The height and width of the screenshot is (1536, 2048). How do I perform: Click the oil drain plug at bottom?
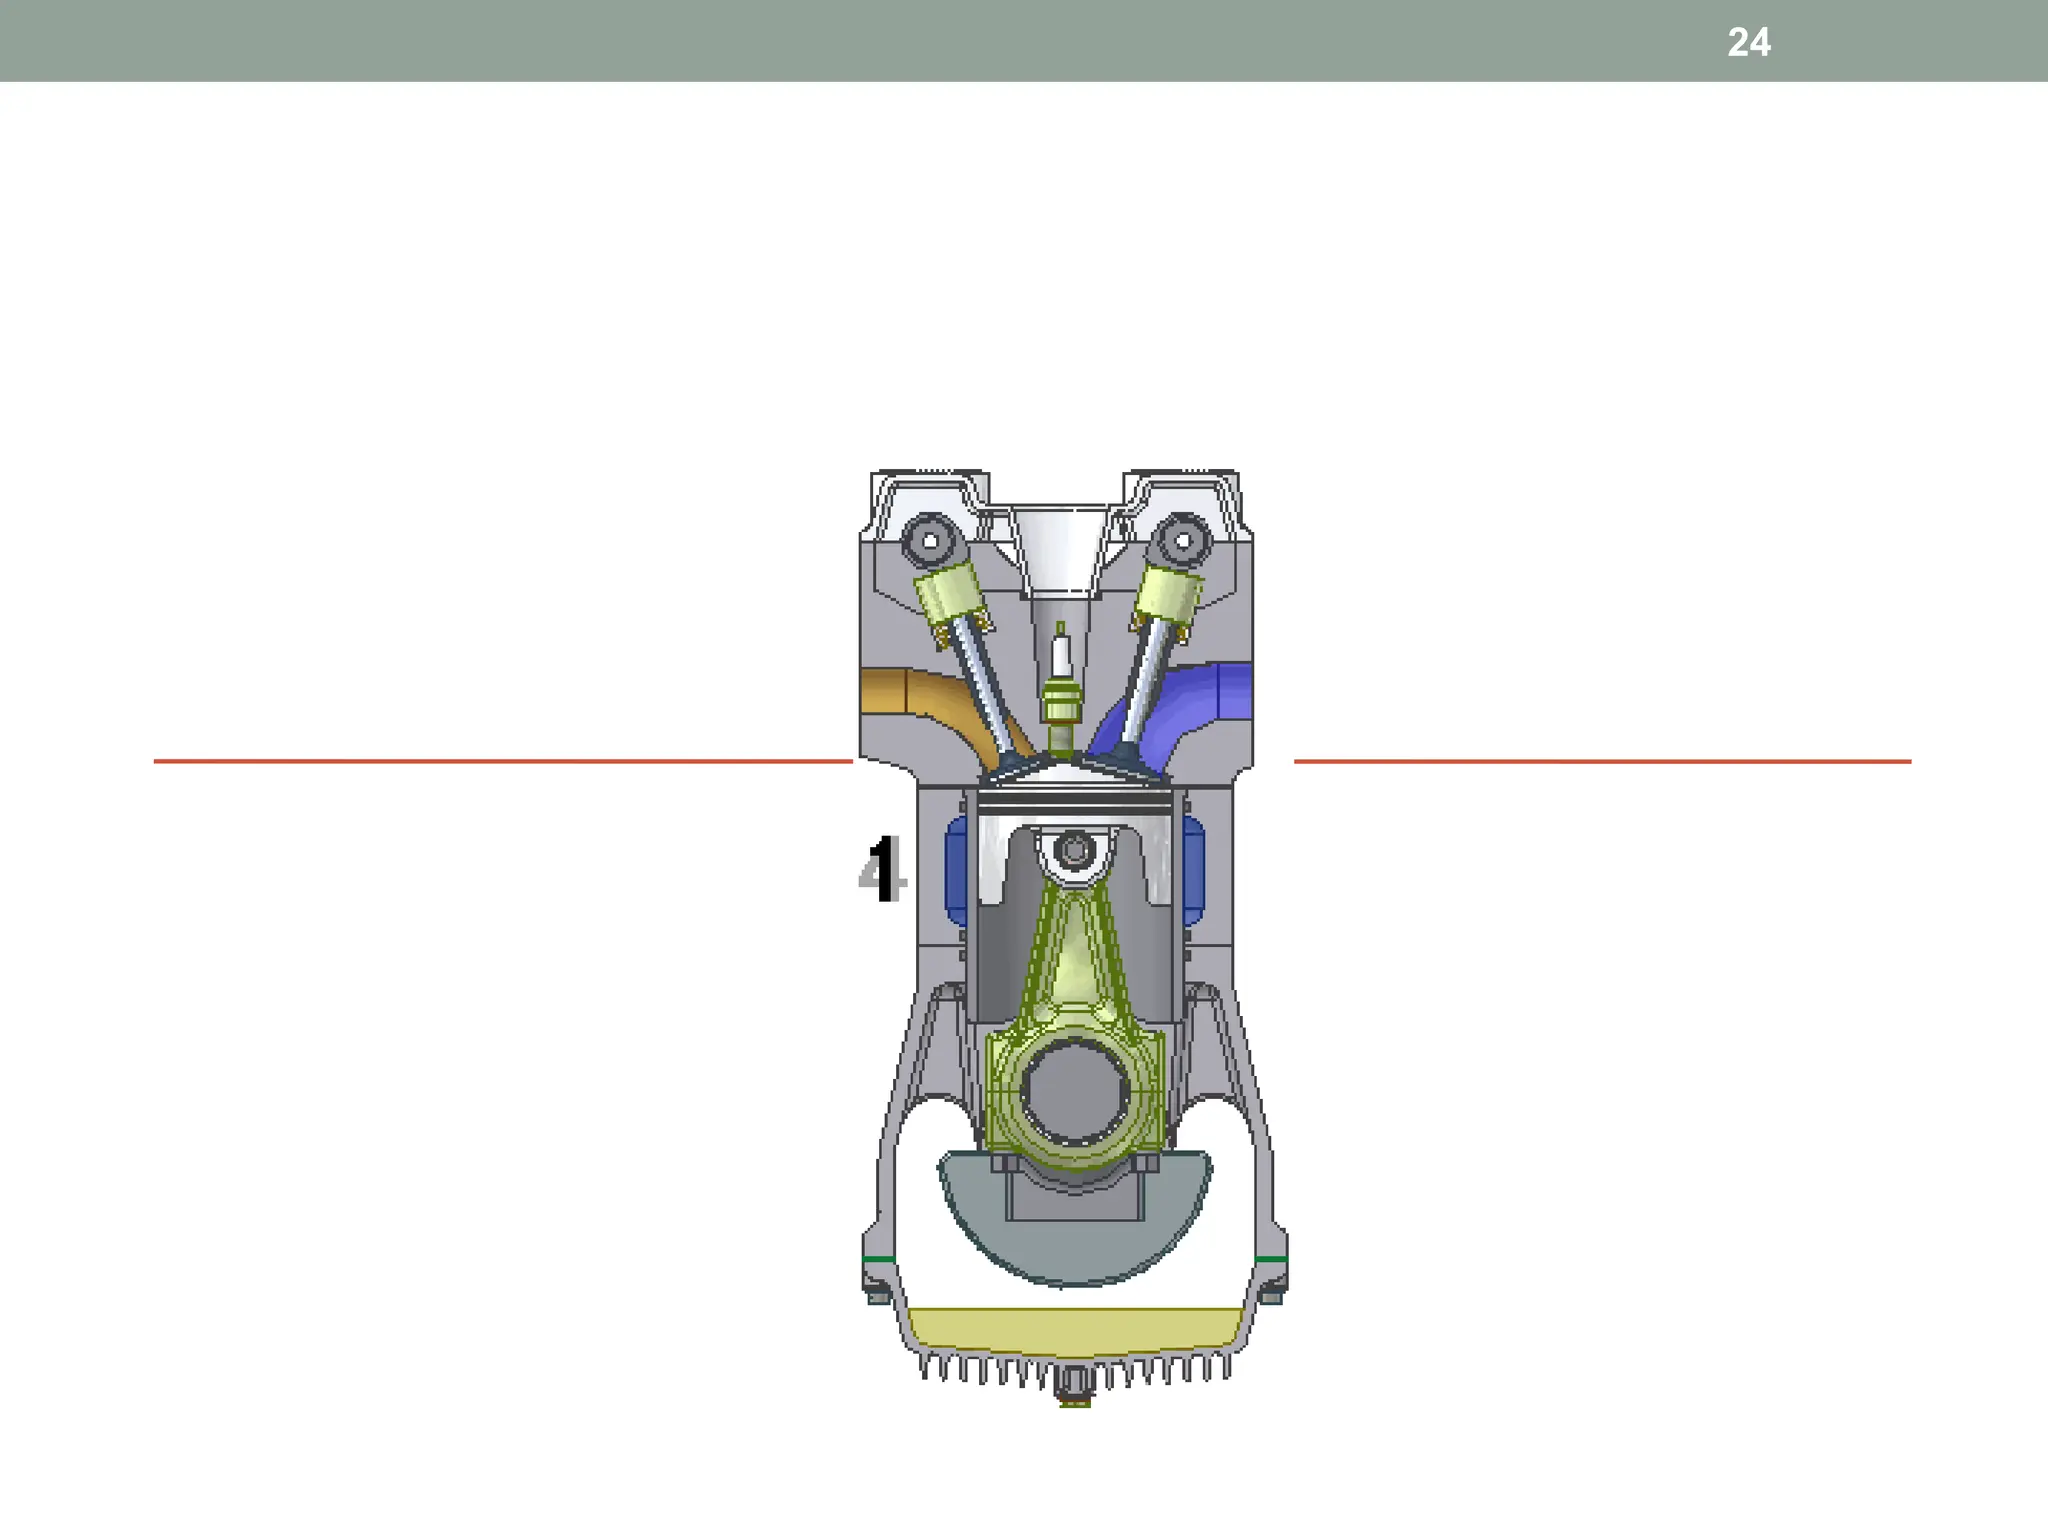click(1075, 1386)
